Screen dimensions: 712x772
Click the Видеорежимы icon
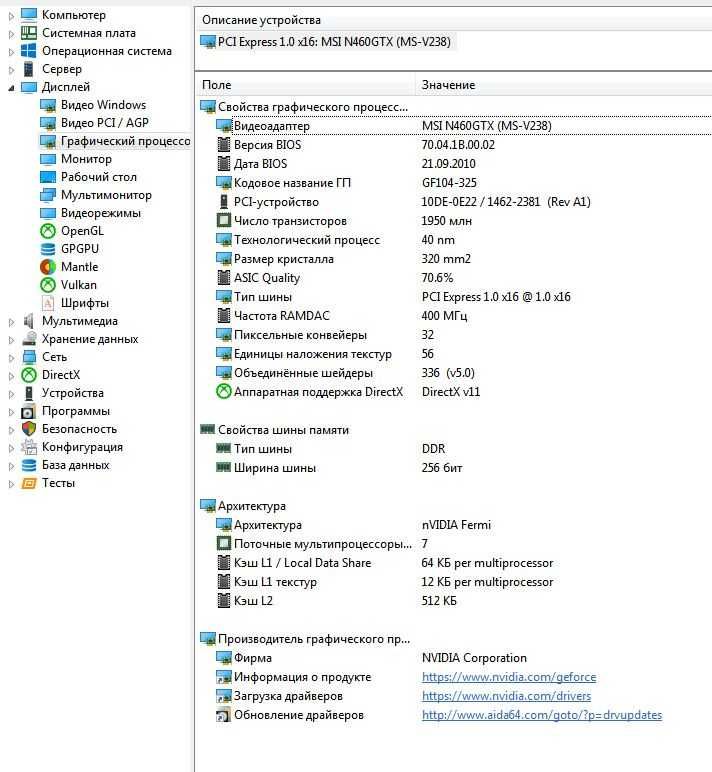click(48, 213)
